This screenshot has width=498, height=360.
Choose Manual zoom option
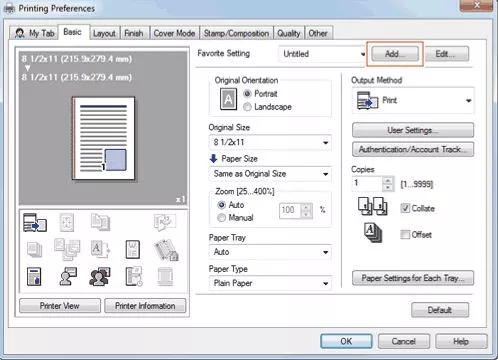coord(221,218)
